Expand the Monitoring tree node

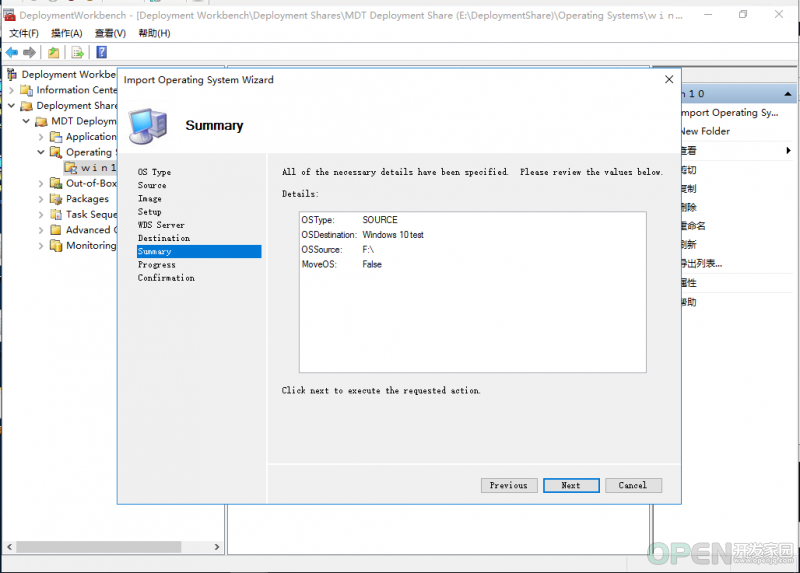tap(41, 245)
